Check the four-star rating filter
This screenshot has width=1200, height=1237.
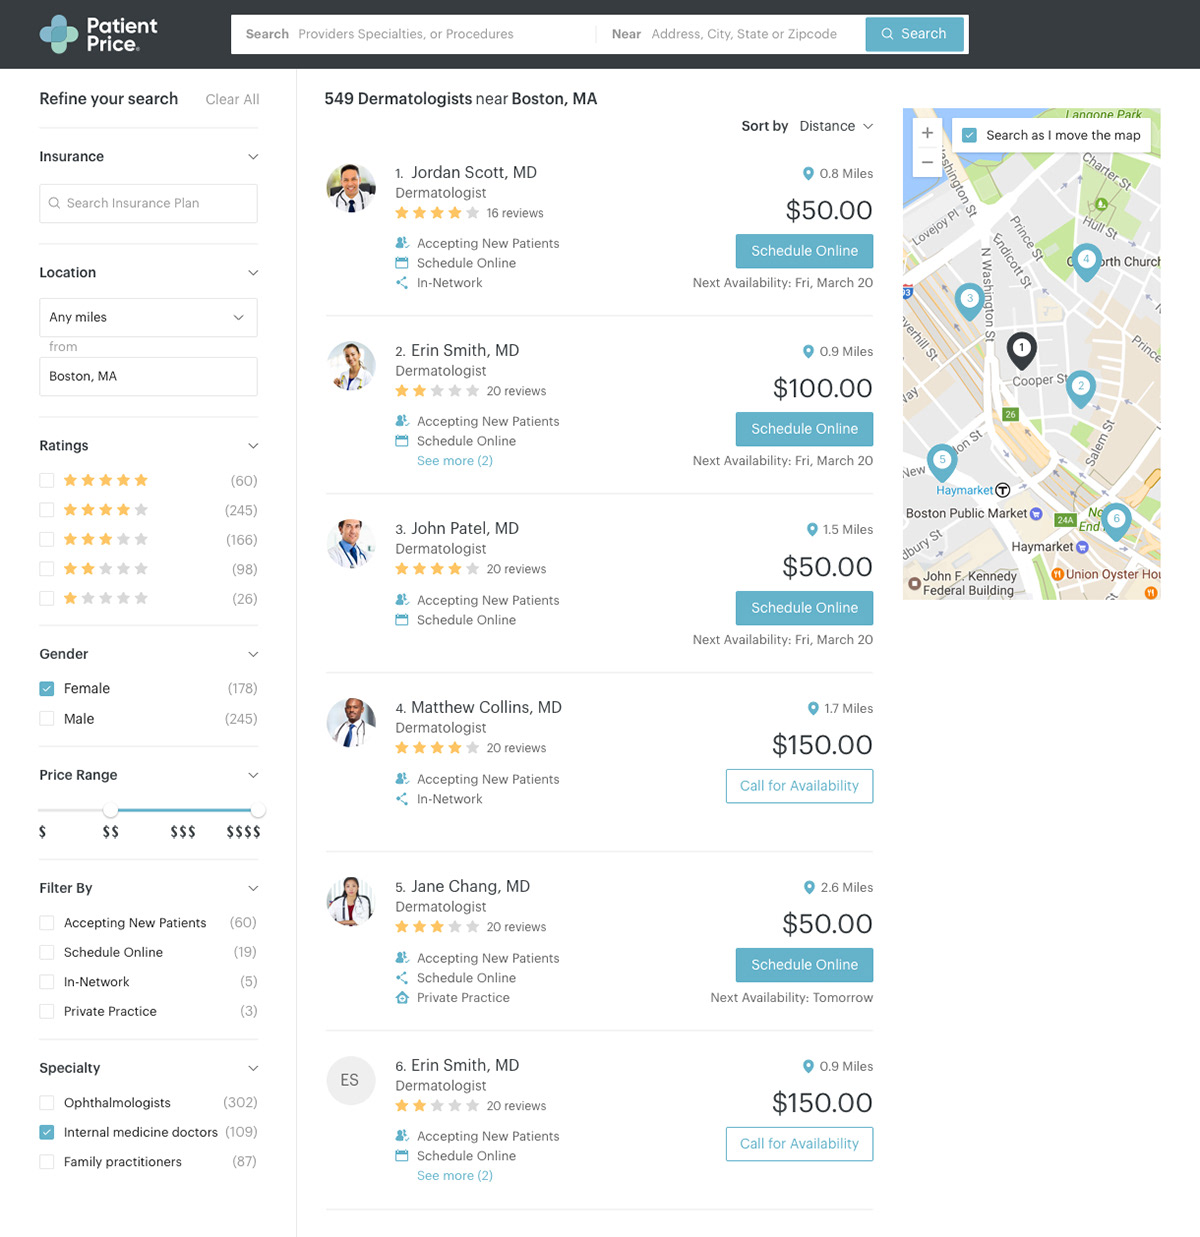[47, 510]
